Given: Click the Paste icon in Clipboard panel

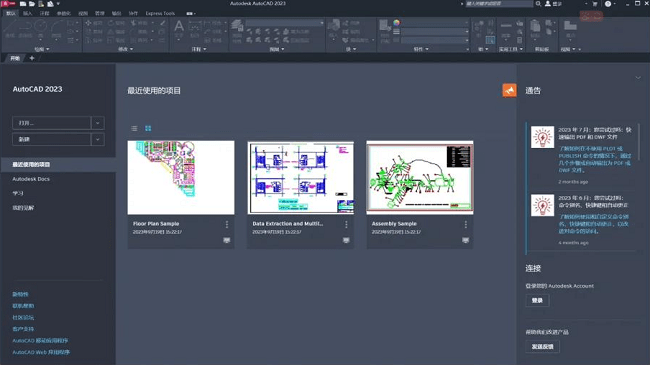Looking at the screenshot, I should tap(535, 26).
